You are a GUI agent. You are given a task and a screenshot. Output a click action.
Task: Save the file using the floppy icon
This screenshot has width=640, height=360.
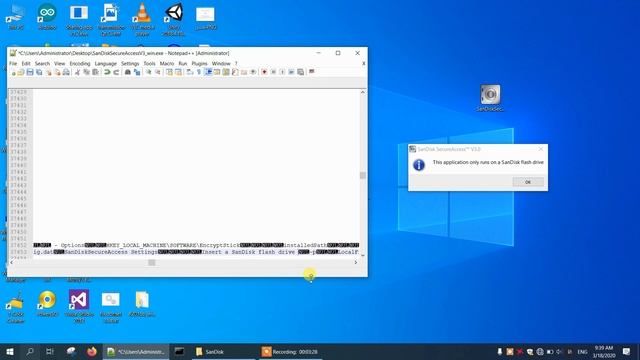(30, 72)
